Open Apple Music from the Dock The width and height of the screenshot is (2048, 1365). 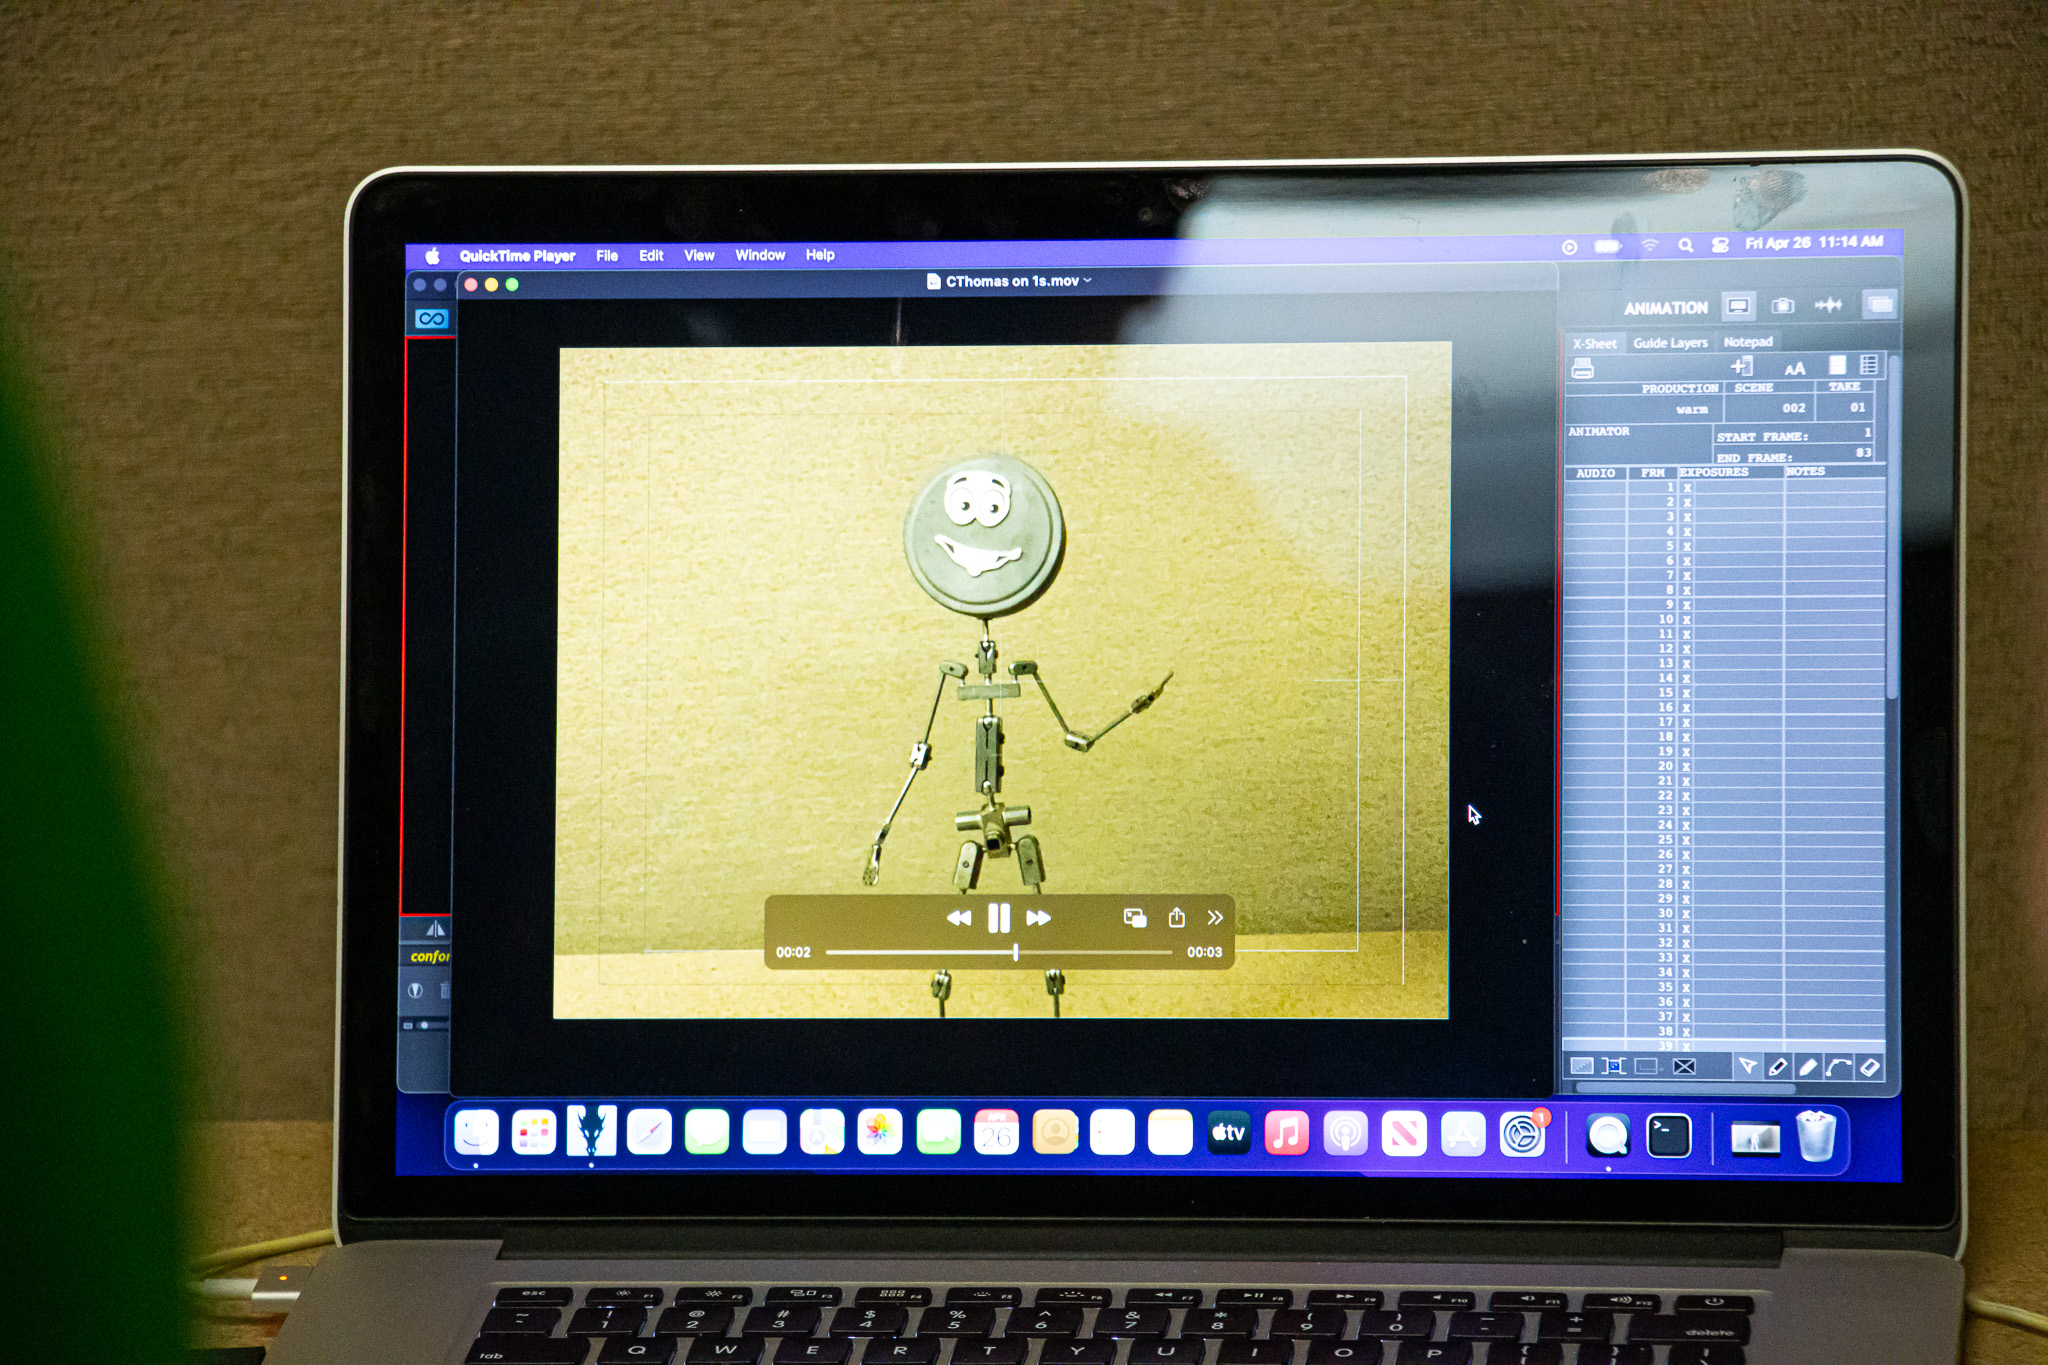coord(1286,1134)
